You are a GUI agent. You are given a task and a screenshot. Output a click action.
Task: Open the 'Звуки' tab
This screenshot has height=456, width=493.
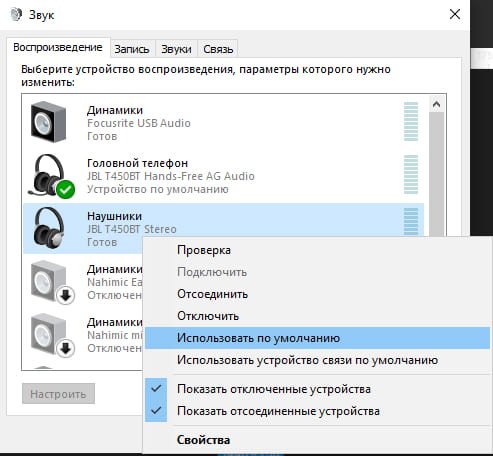click(176, 49)
